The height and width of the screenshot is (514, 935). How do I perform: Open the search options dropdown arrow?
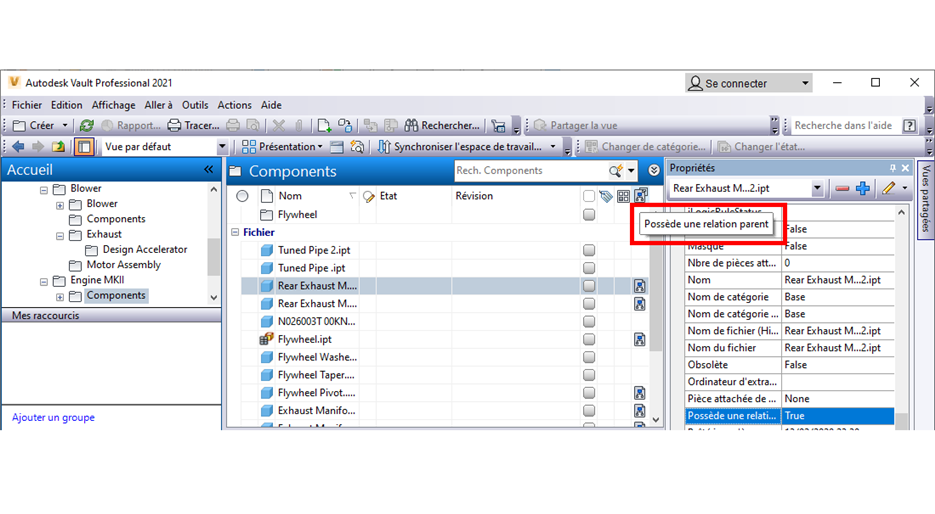pos(631,171)
